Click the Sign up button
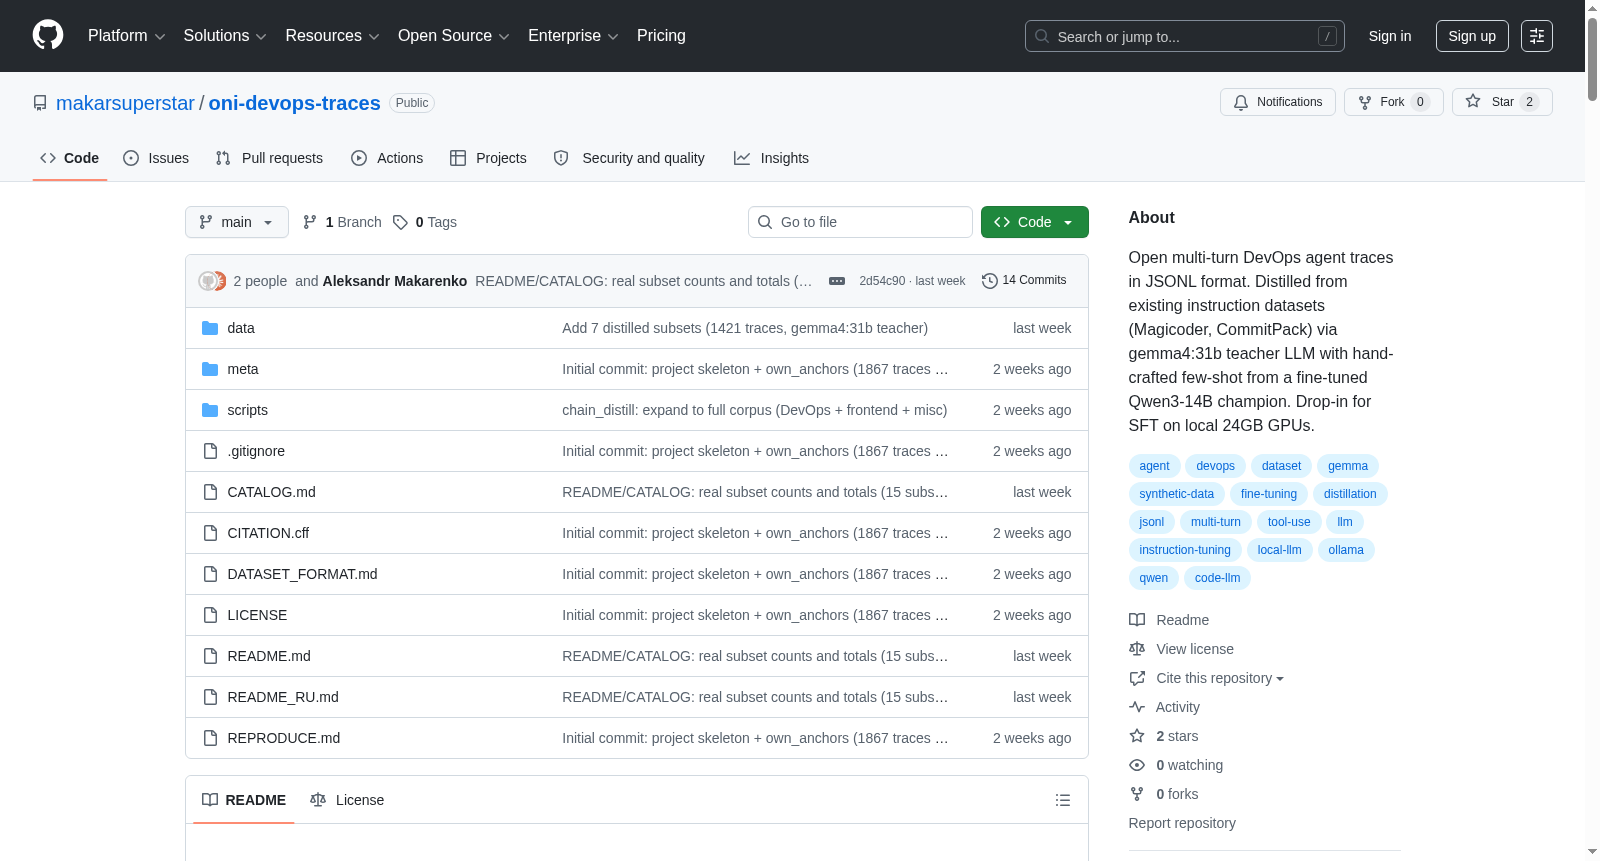 (x=1472, y=36)
